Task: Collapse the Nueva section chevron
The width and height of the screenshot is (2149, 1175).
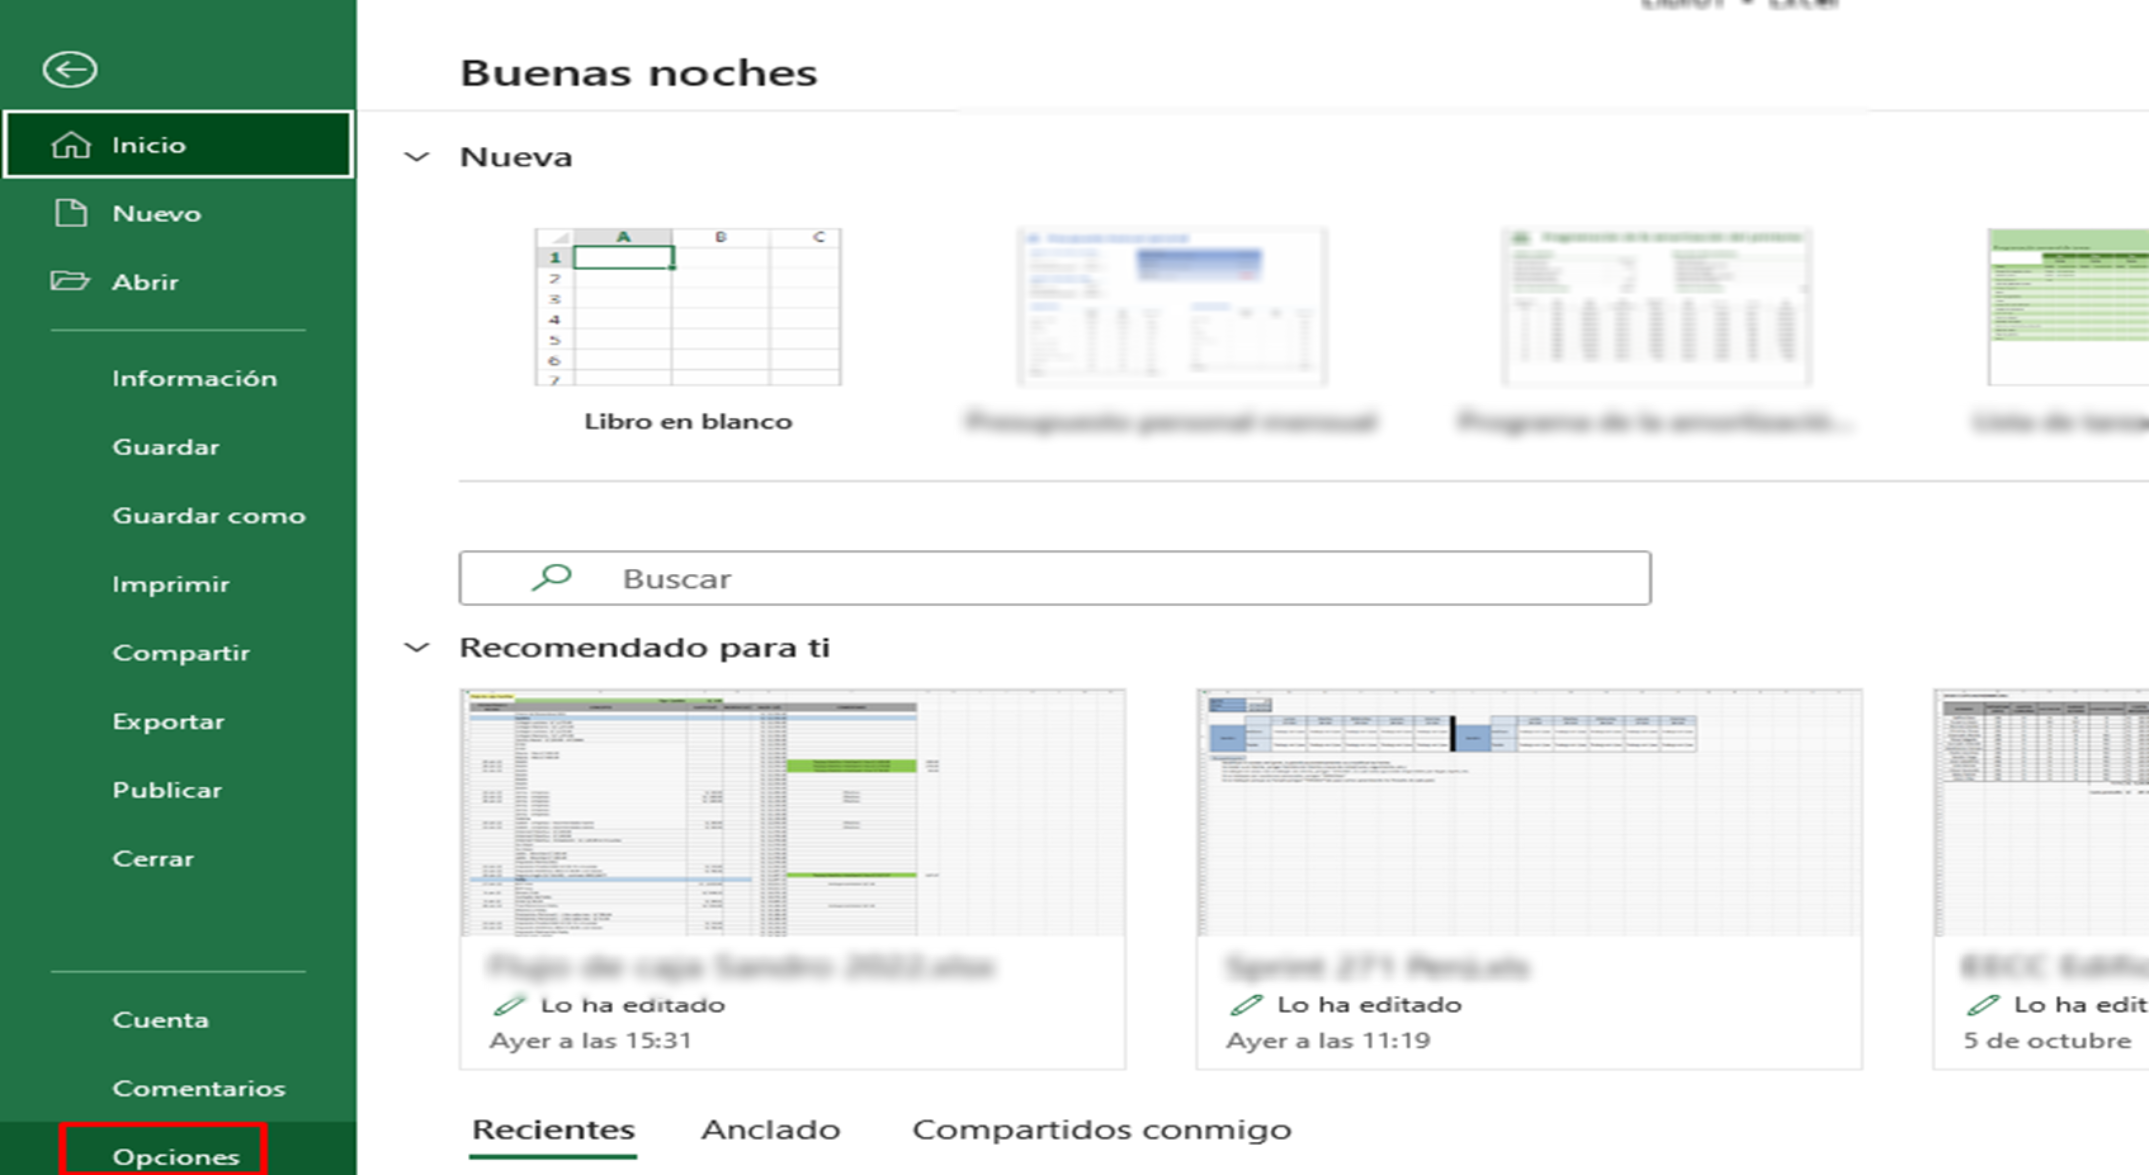Action: [417, 157]
